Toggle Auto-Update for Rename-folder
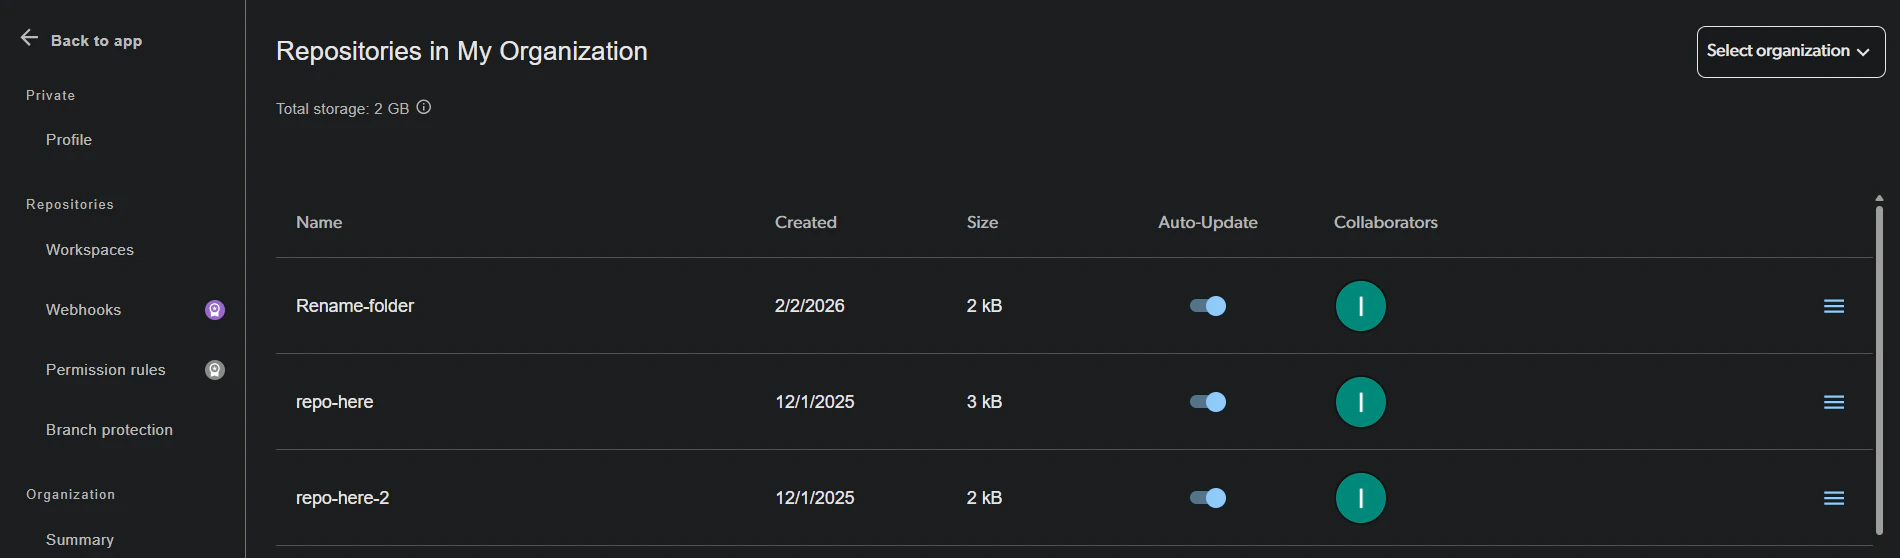This screenshot has width=1900, height=558. [x=1208, y=306]
